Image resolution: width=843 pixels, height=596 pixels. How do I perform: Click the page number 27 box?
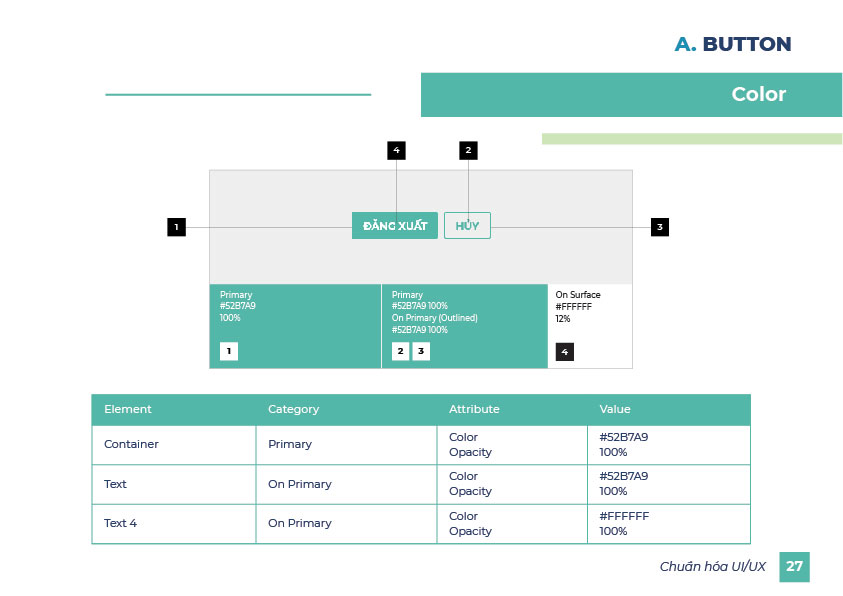click(x=794, y=566)
